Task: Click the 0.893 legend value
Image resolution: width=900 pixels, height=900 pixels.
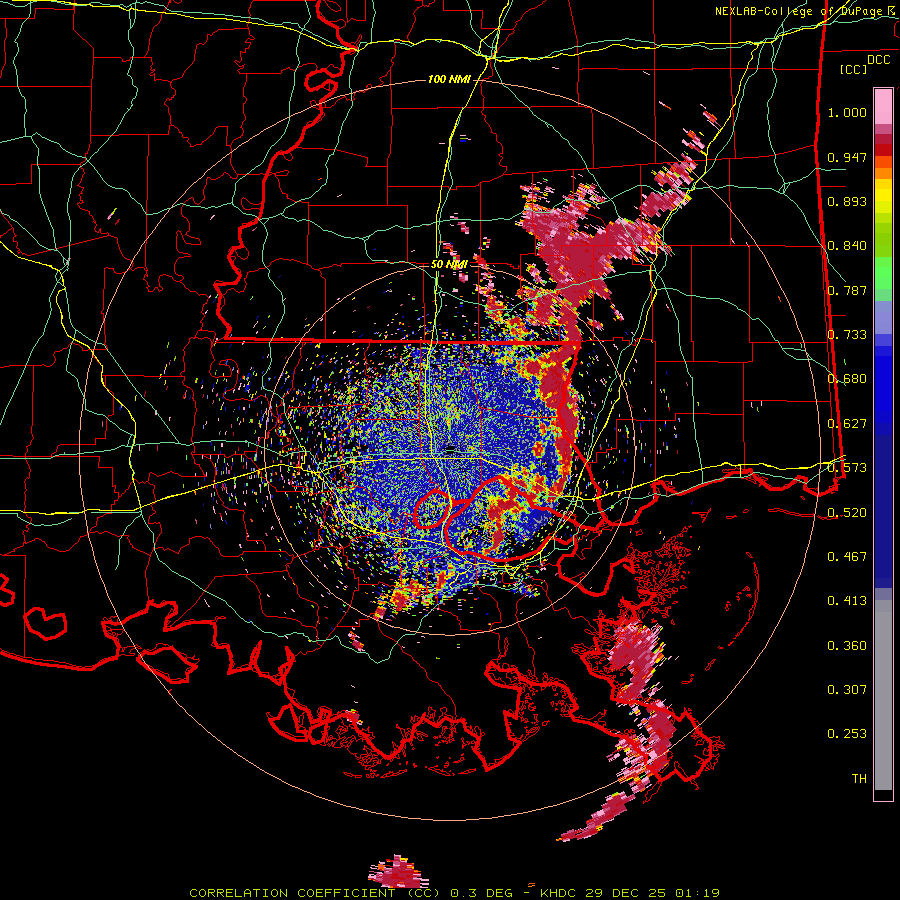Action: (847, 201)
